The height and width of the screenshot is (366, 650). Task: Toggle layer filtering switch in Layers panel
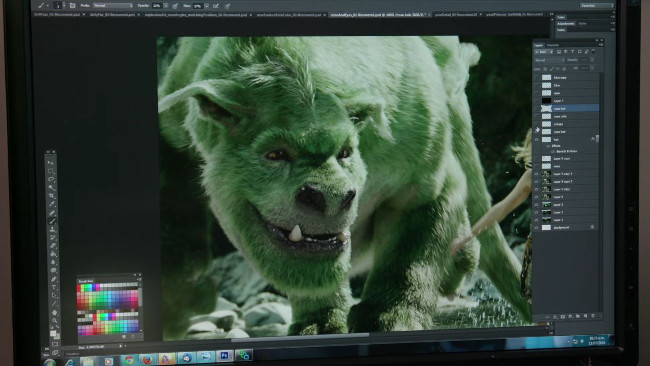(x=594, y=52)
